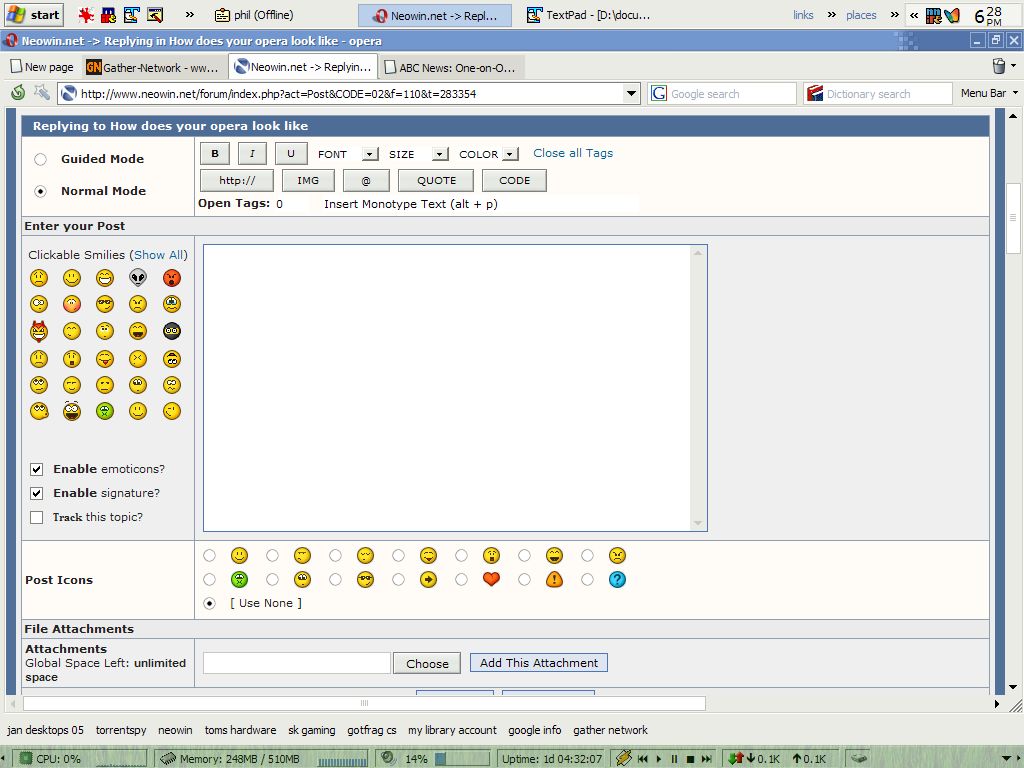Click Close all Tags link
The image size is (1024, 768).
[573, 153]
